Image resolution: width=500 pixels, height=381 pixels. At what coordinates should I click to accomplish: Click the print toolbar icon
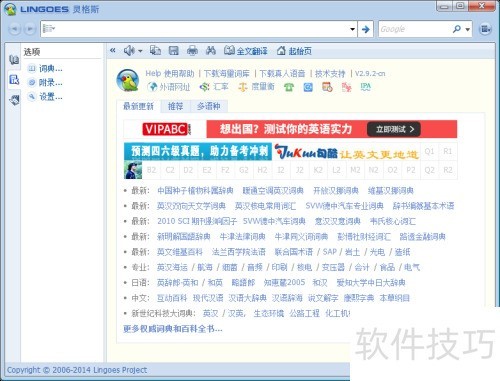point(192,51)
